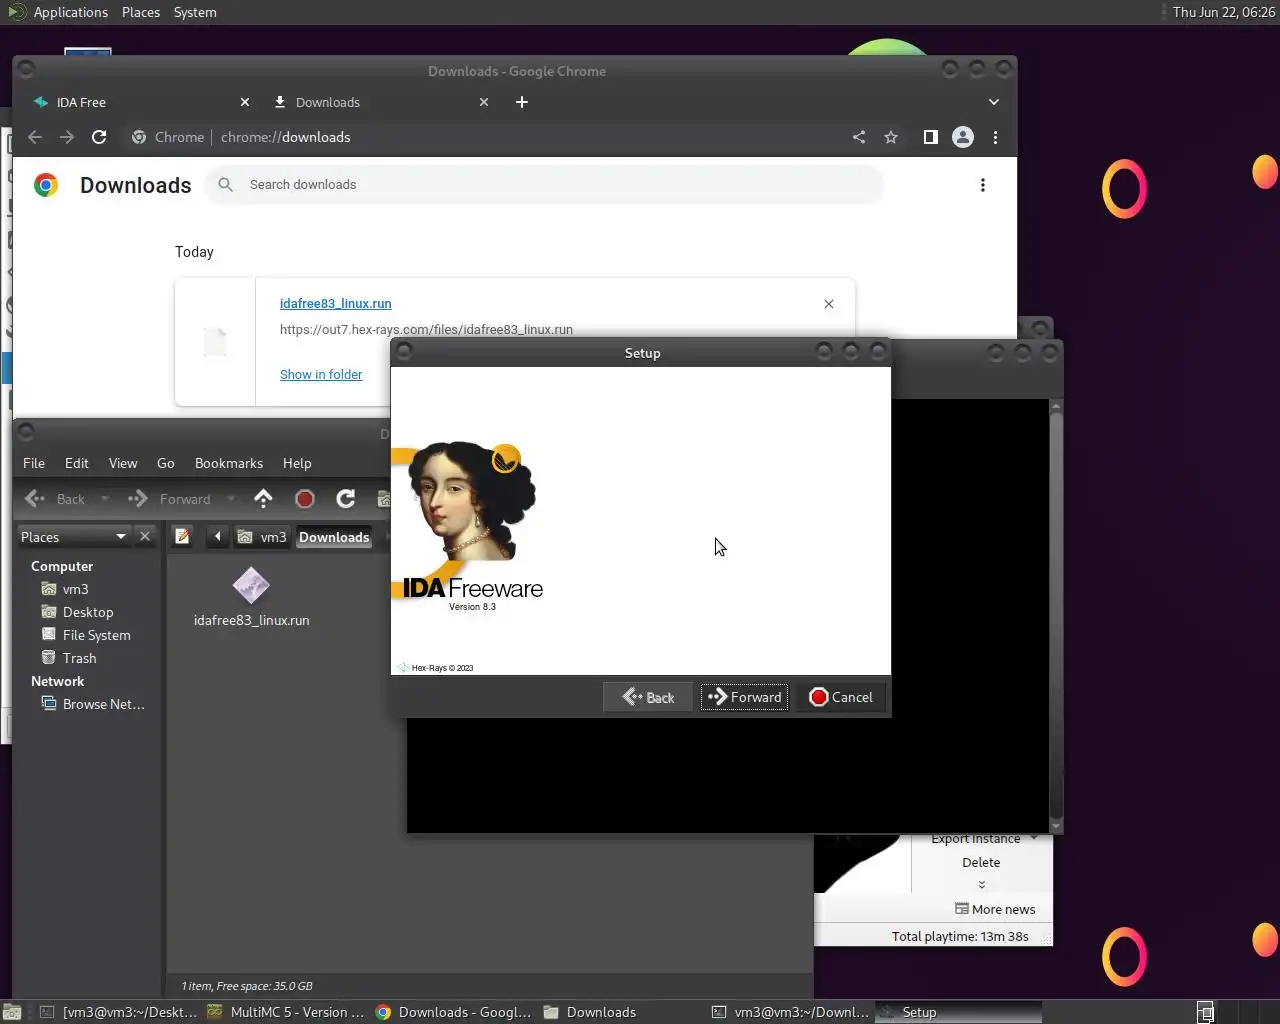The width and height of the screenshot is (1280, 1024).
Task: Cancel the IDA Freeware setup
Action: tap(840, 697)
